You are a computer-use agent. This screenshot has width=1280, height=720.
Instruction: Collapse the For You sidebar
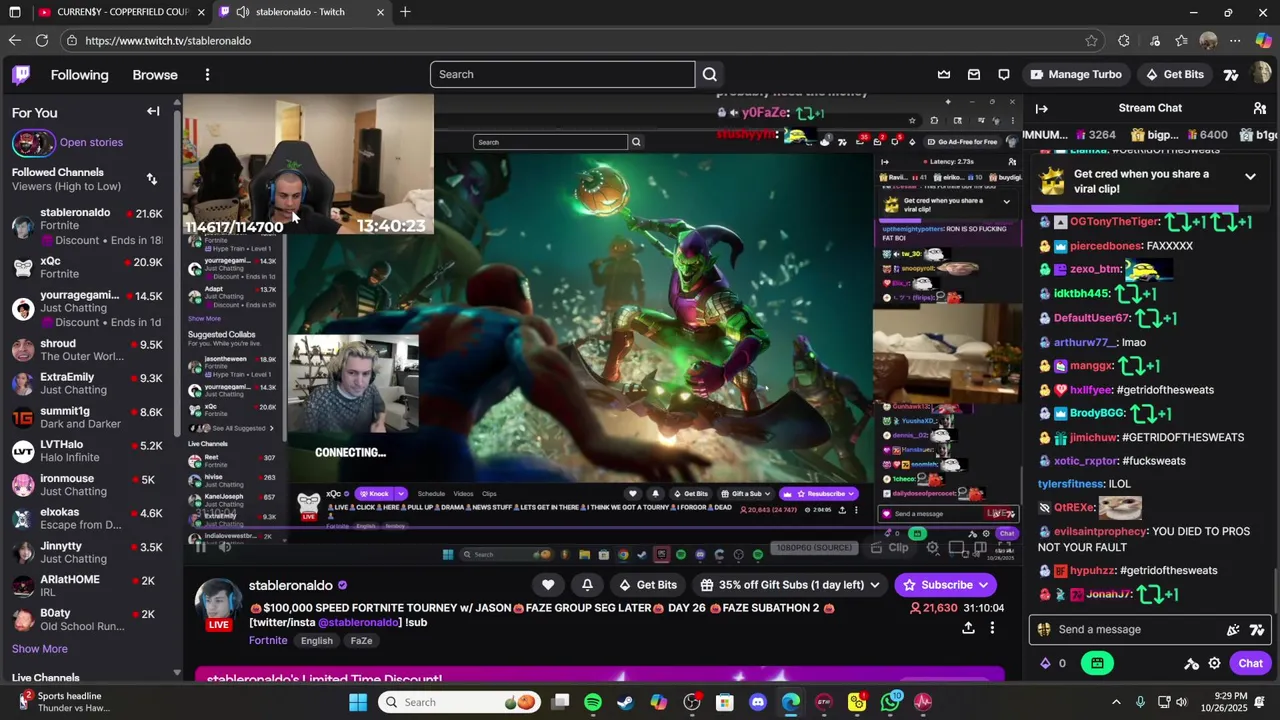(x=153, y=112)
